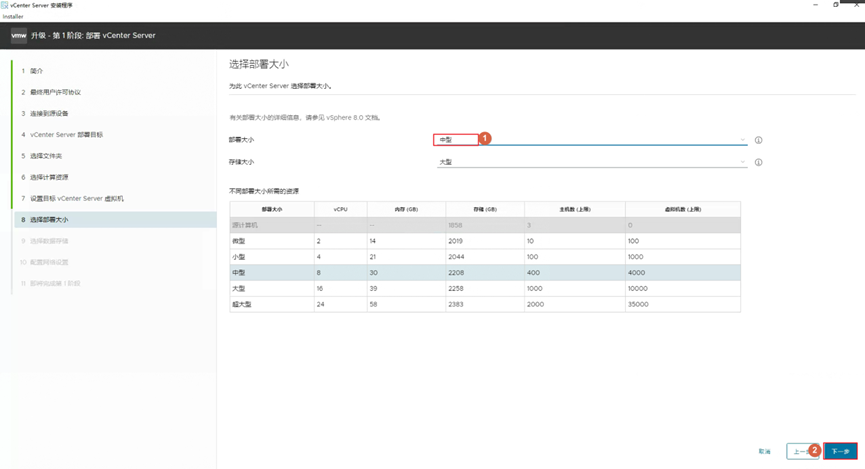Click memory value 39 in 大型 row
This screenshot has width=865, height=469.
click(x=373, y=289)
